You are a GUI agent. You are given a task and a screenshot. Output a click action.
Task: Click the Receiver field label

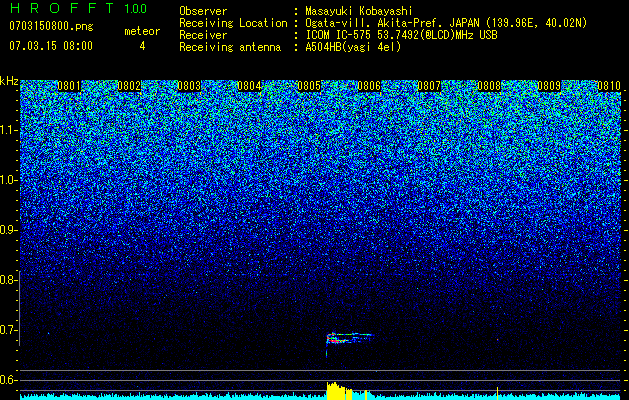(x=203, y=35)
